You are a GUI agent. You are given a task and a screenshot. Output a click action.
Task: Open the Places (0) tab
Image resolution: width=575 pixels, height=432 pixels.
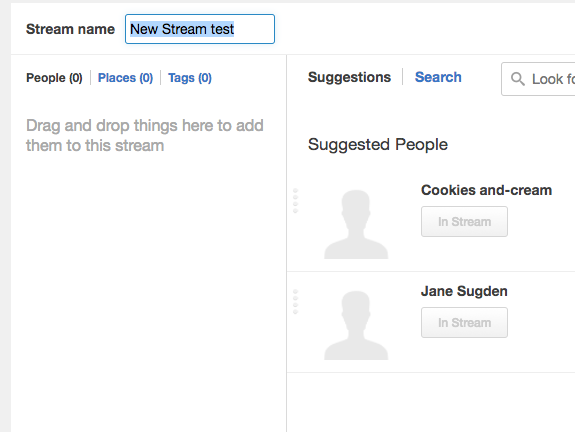click(125, 78)
